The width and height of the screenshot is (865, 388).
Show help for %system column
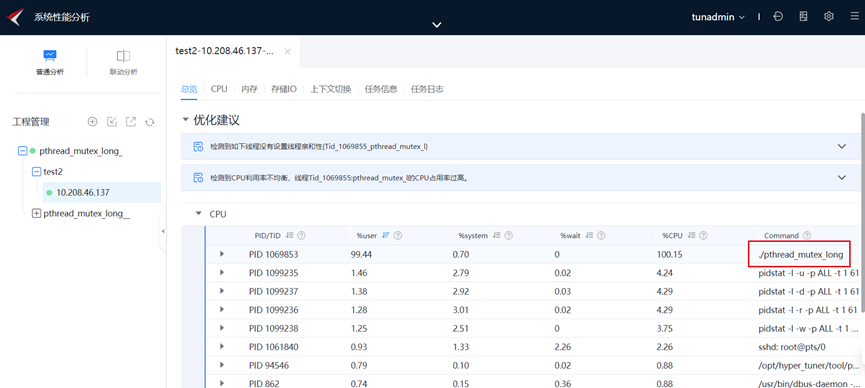click(509, 236)
